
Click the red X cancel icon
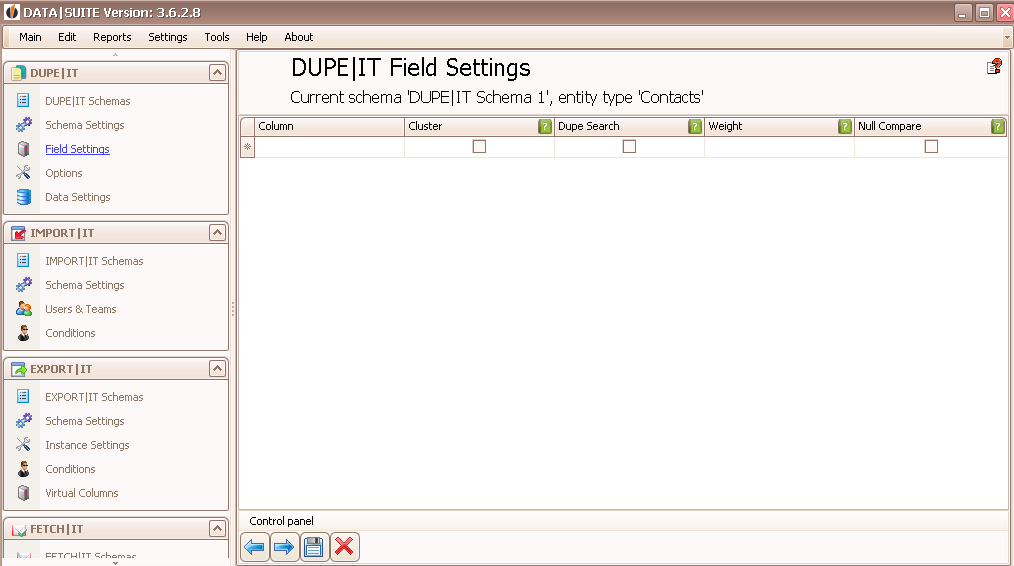pyautogui.click(x=345, y=547)
